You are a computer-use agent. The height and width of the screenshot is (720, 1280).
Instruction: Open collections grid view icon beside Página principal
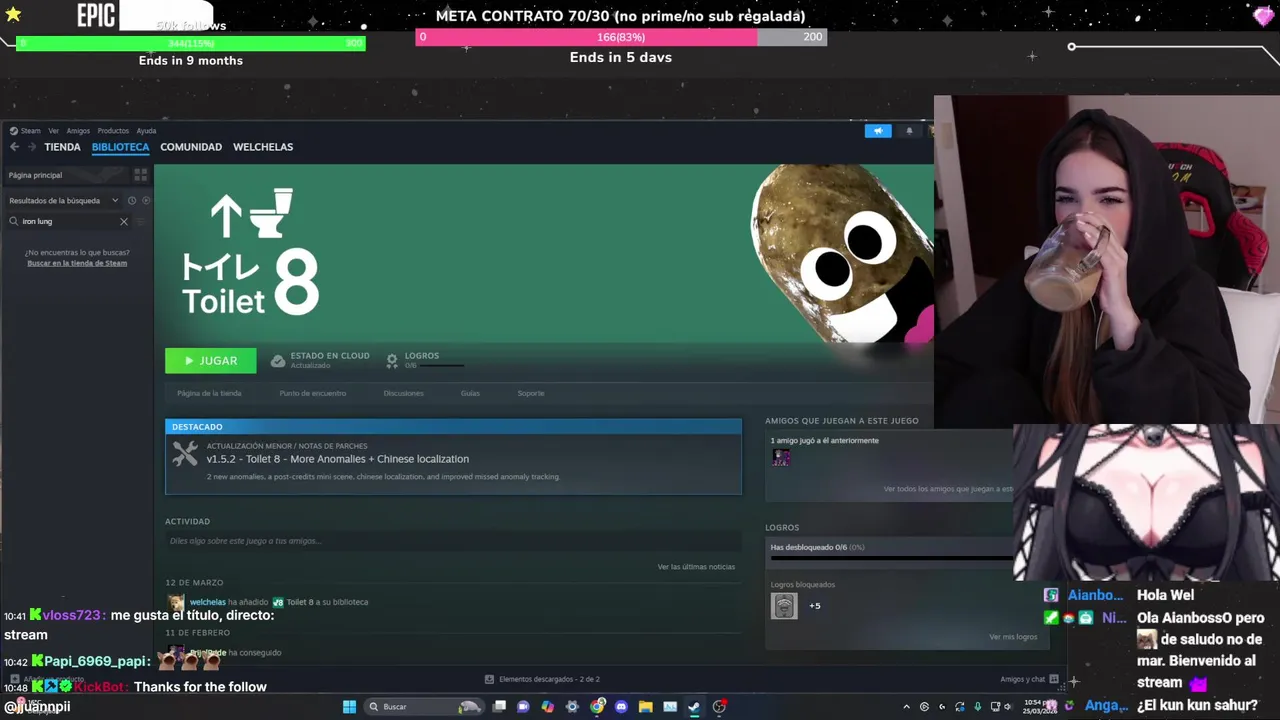click(x=141, y=175)
